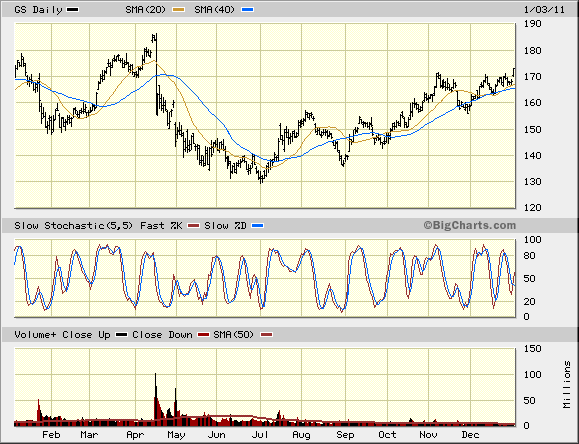Click the Feb month label
The image size is (579, 444).
[x=51, y=435]
